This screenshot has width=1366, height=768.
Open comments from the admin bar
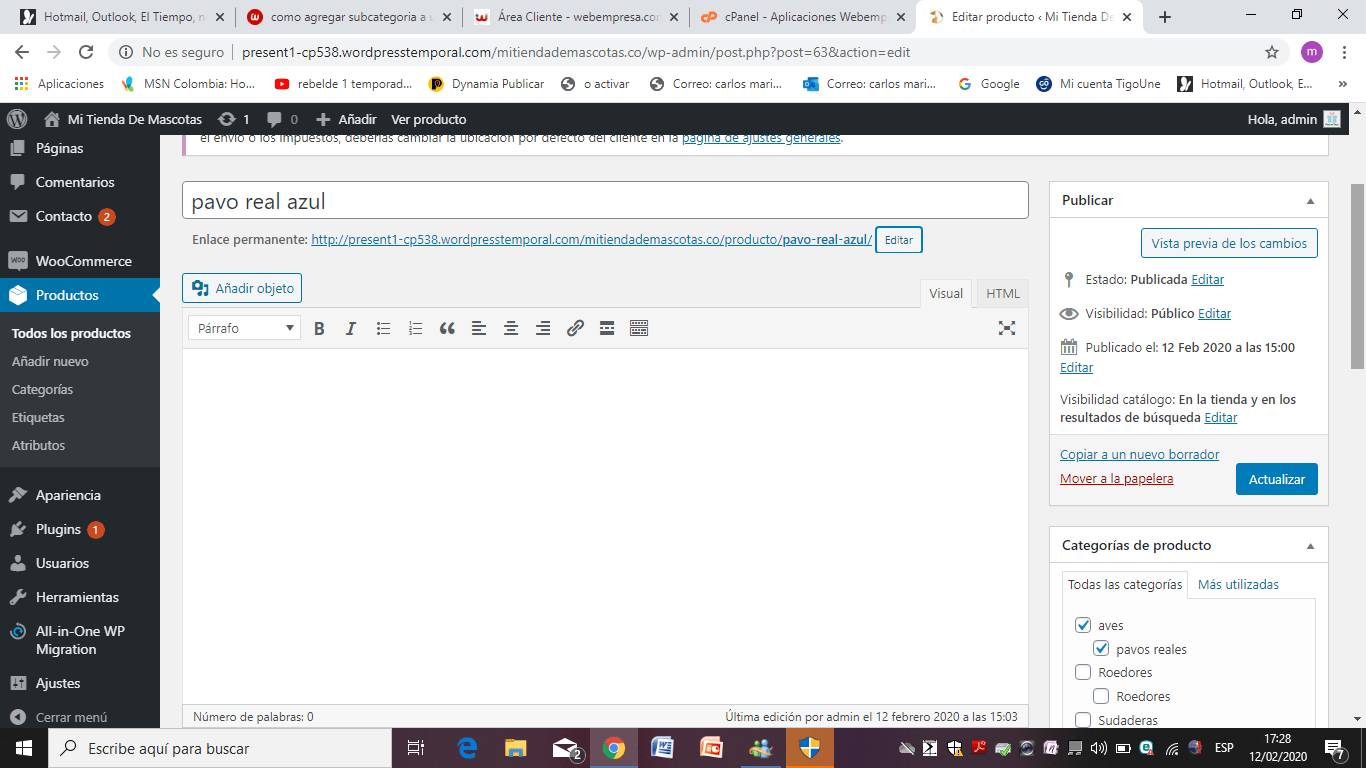point(282,119)
